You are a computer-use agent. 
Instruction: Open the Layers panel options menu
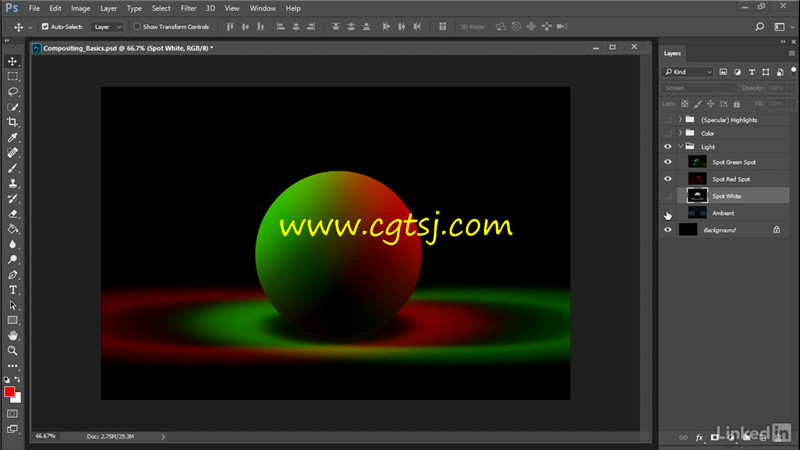(x=792, y=53)
